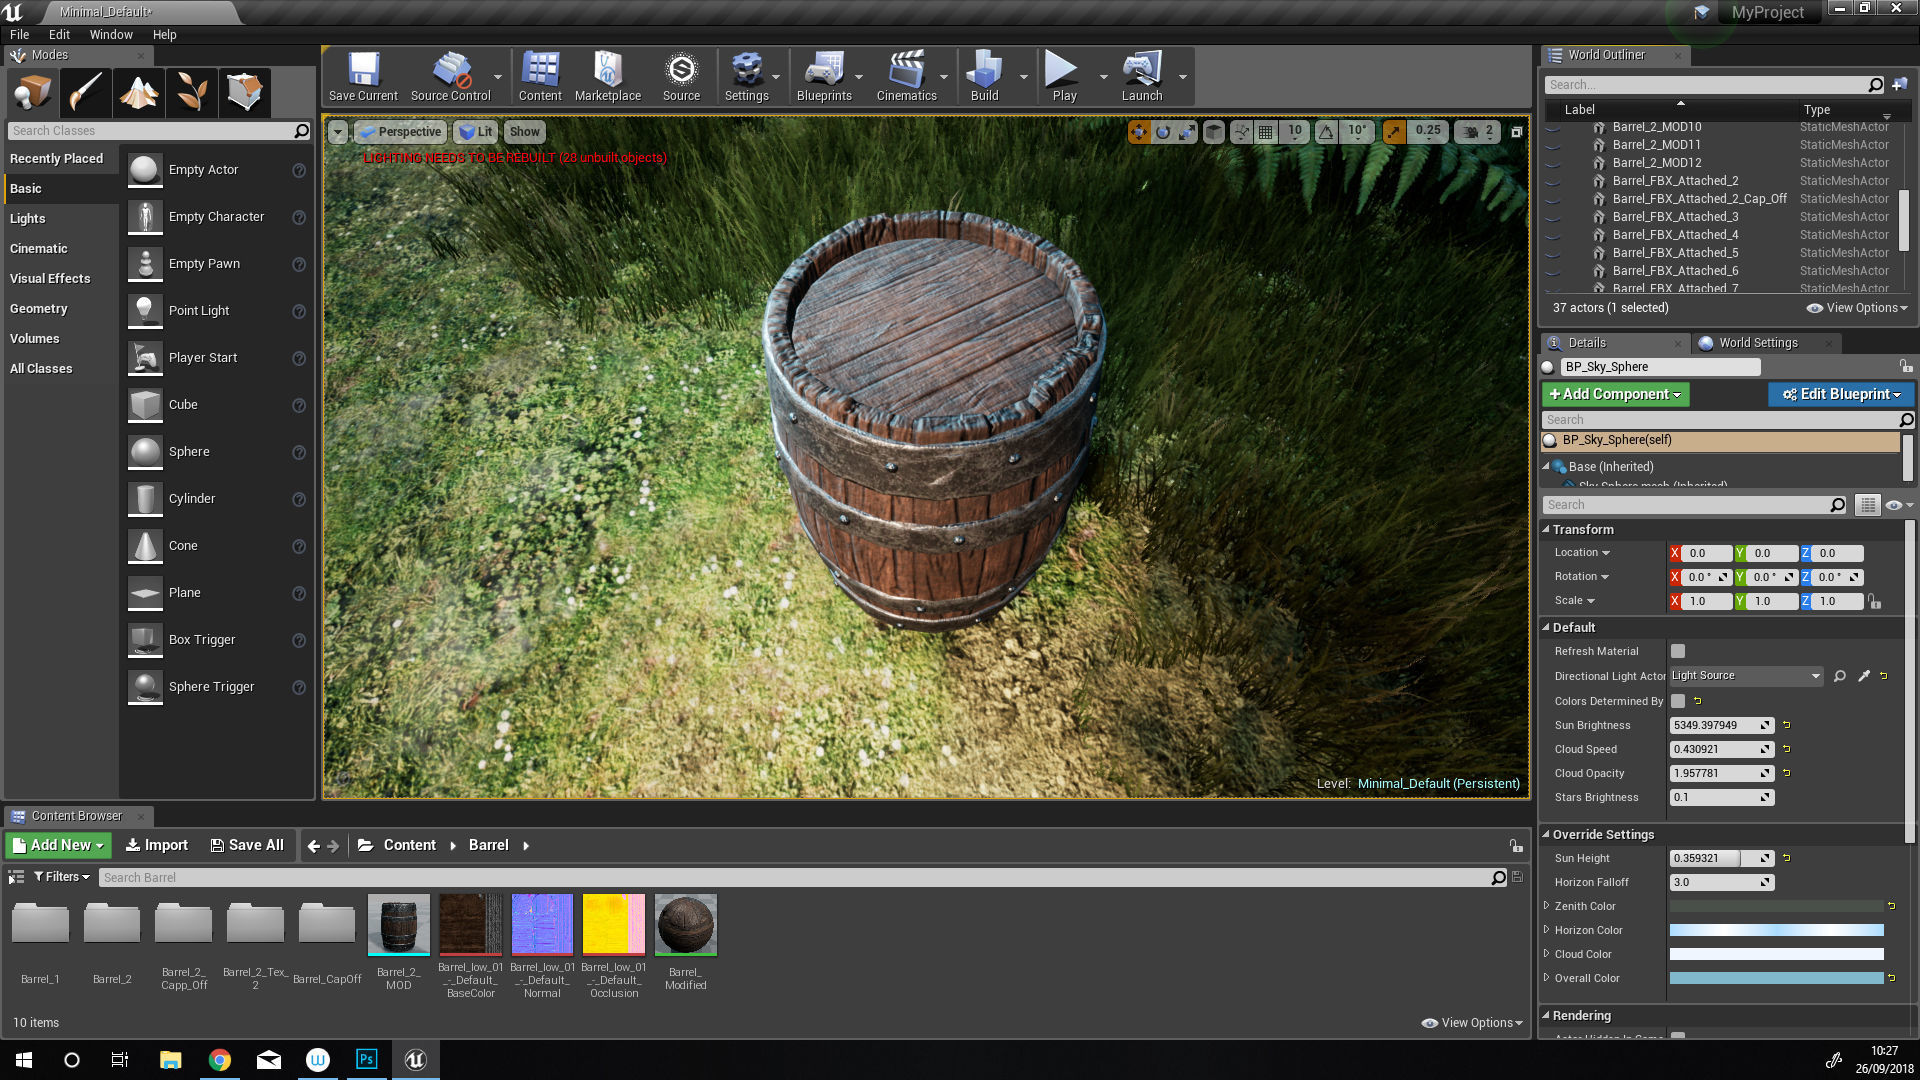Select the Landscape mode icon

coord(139,92)
